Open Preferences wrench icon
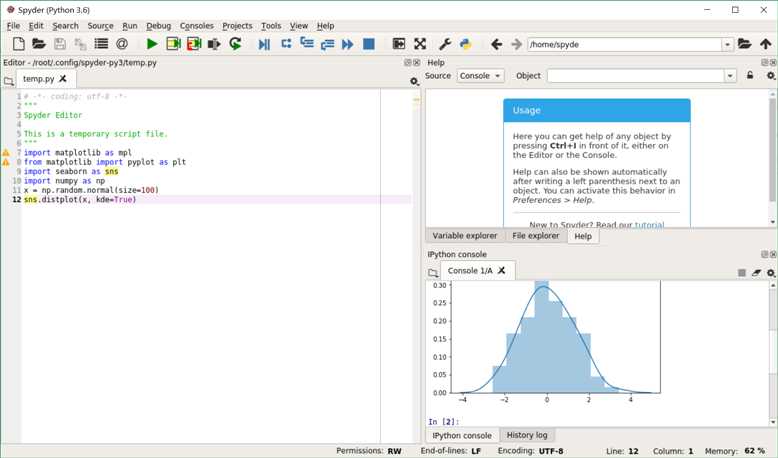The image size is (778, 458). pos(445,44)
